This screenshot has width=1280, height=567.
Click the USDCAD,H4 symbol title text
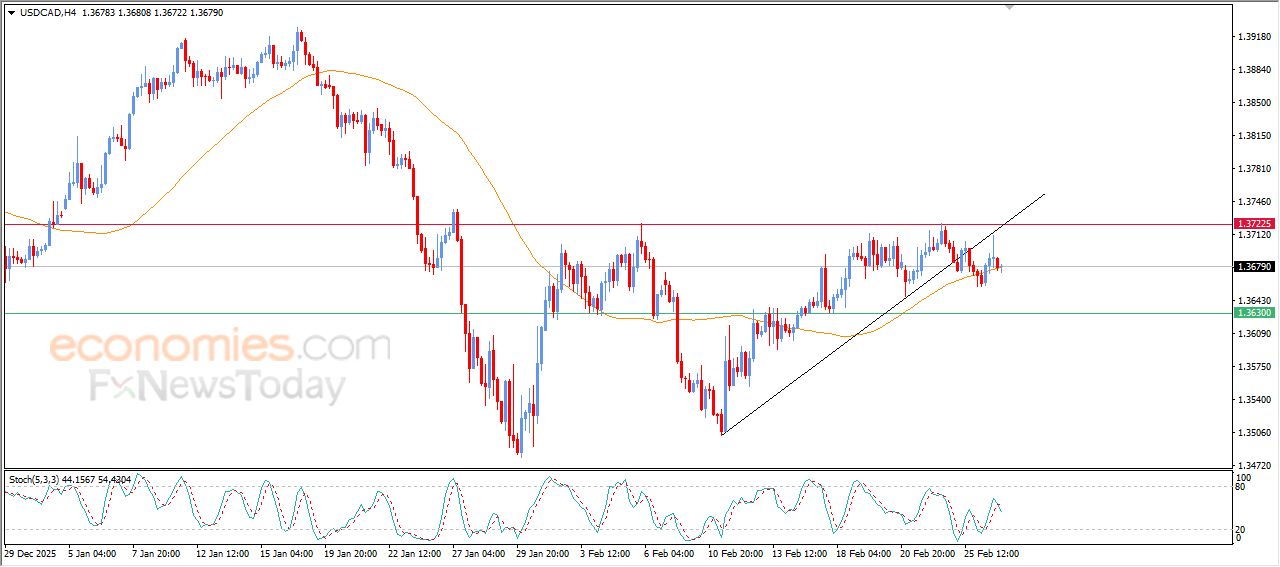[48, 13]
